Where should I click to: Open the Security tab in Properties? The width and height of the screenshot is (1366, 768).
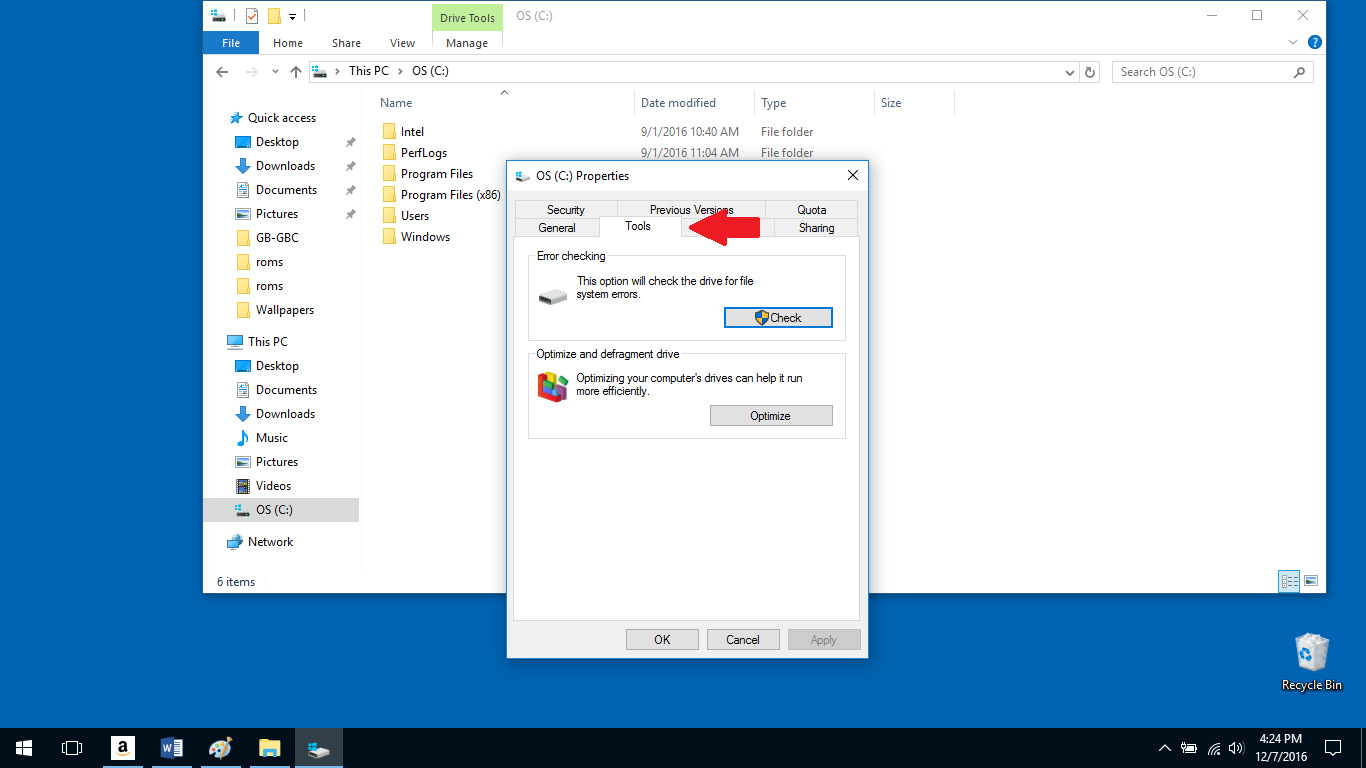566,210
